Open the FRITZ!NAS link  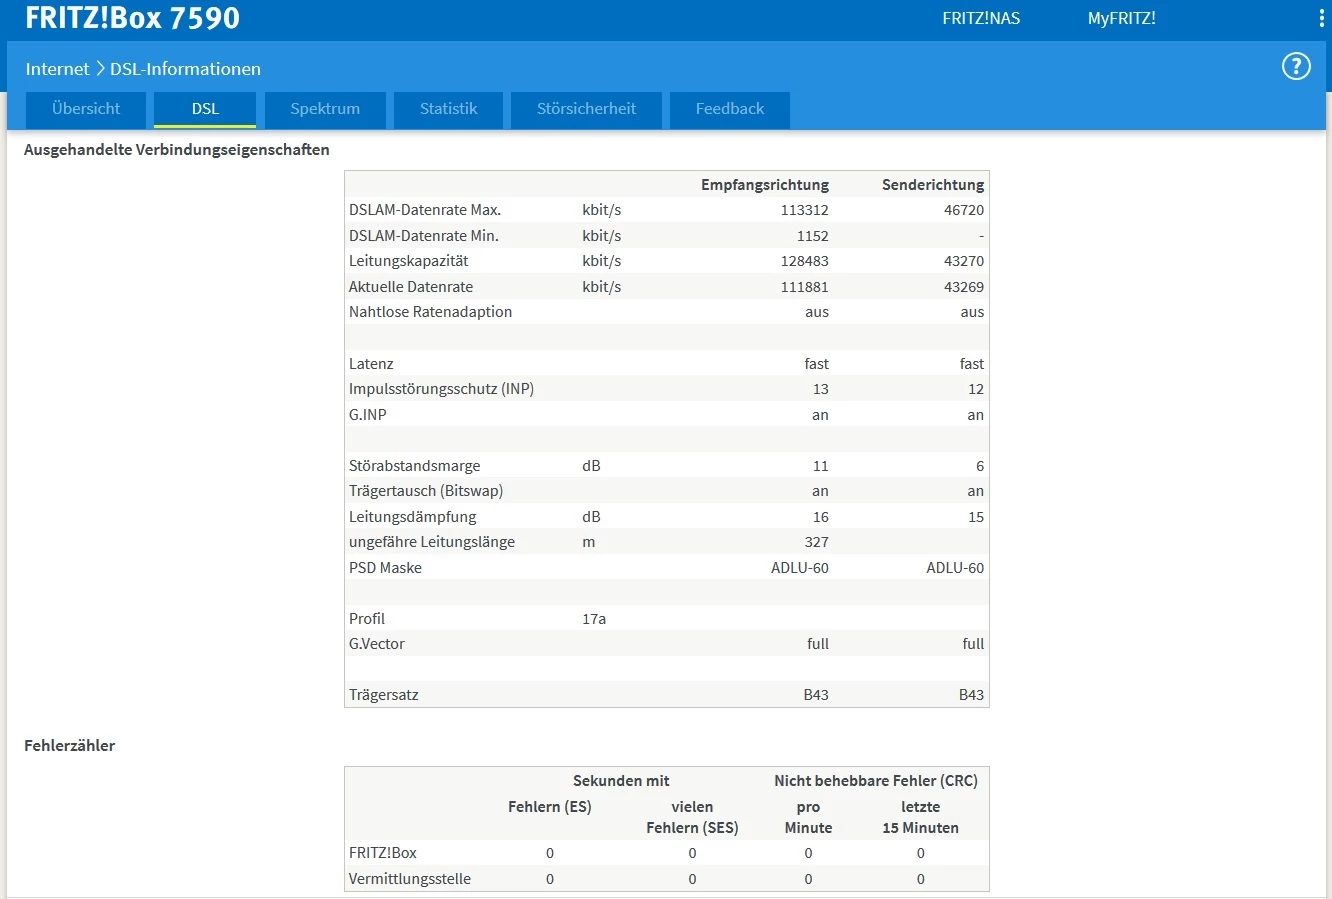981,19
